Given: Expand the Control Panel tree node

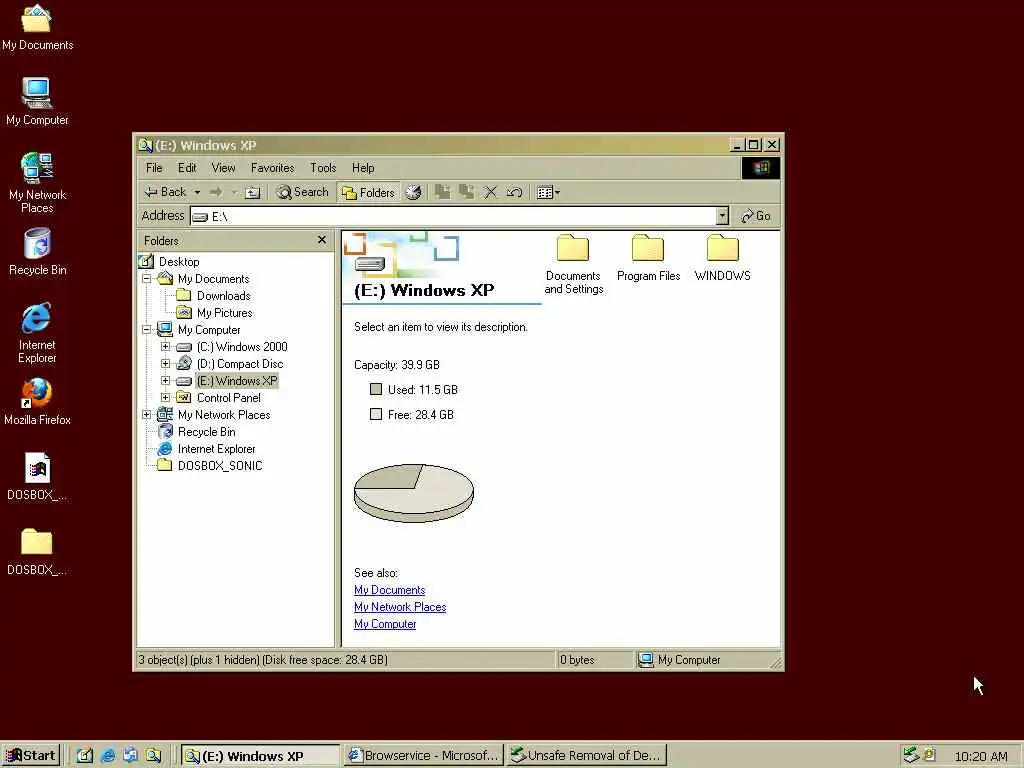Looking at the screenshot, I should (x=165, y=398).
